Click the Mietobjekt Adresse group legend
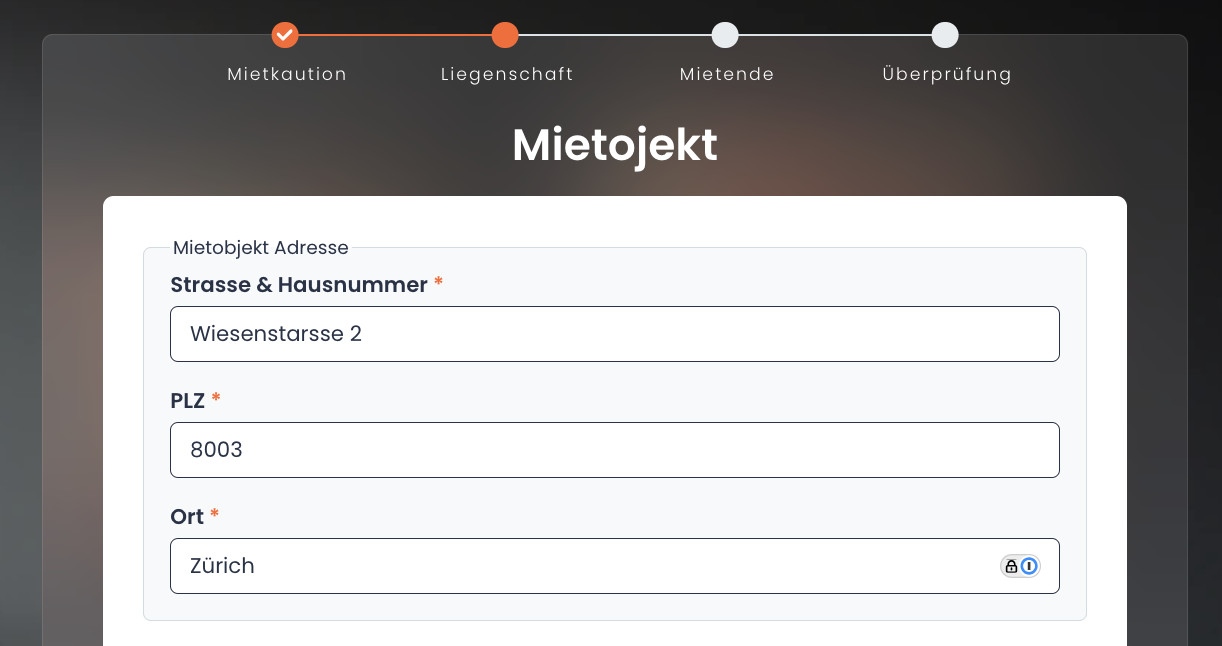Viewport: 1222px width, 646px height. point(261,248)
